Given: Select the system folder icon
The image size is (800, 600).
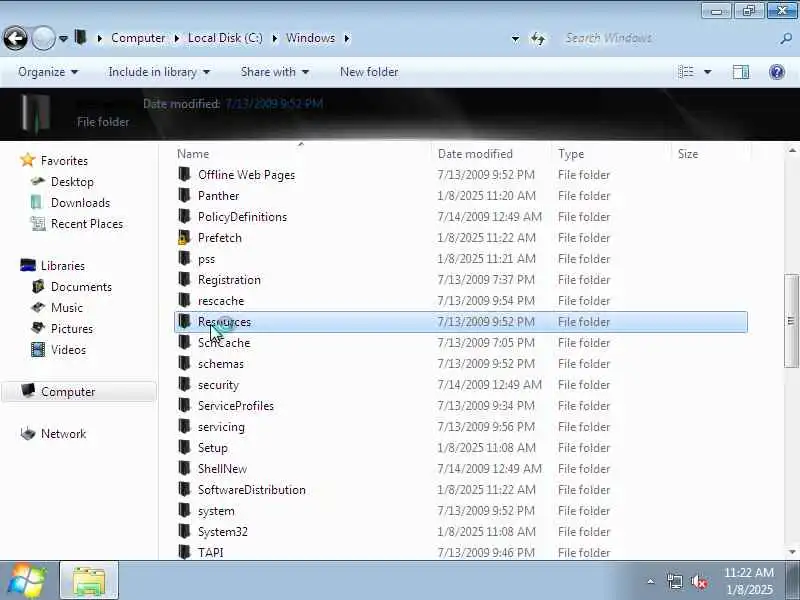Looking at the screenshot, I should point(184,510).
